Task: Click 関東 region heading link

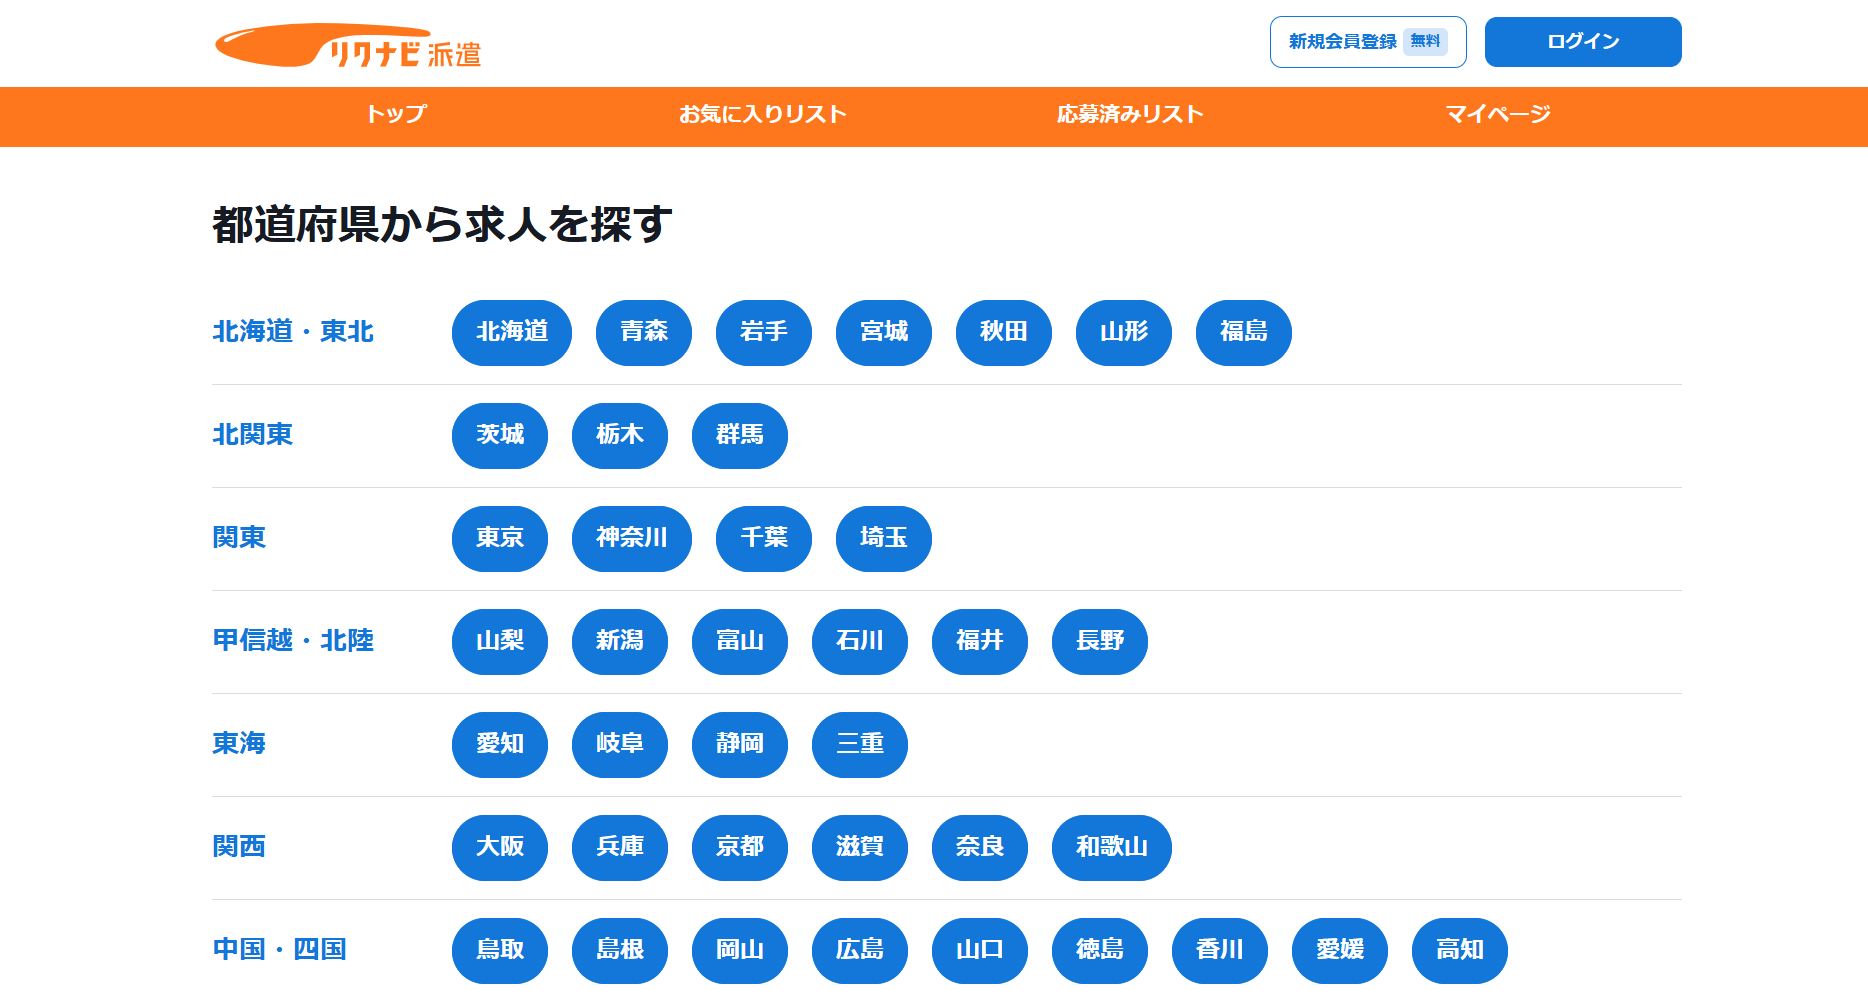Action: tap(239, 538)
